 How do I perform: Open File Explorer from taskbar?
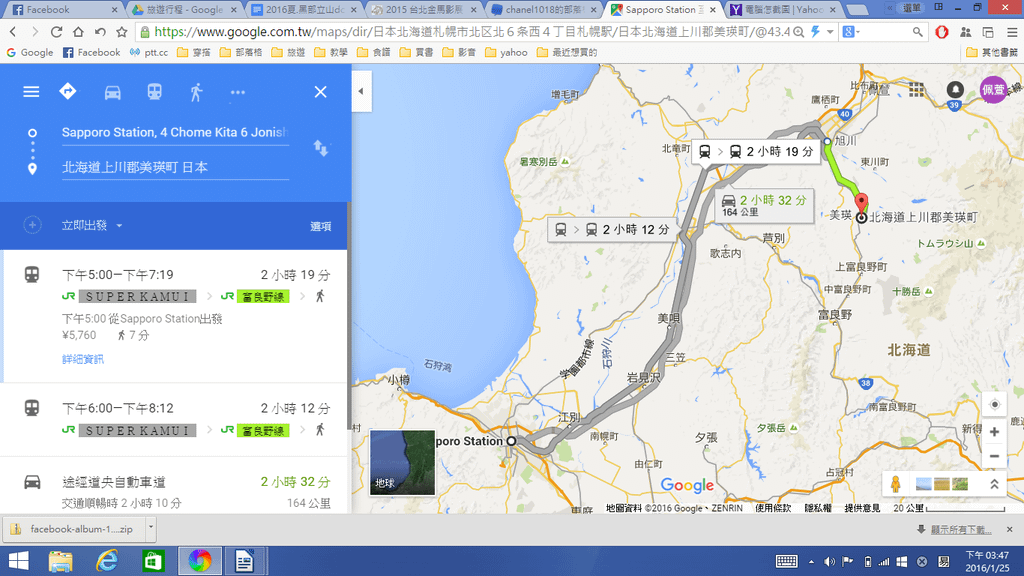pos(61,561)
